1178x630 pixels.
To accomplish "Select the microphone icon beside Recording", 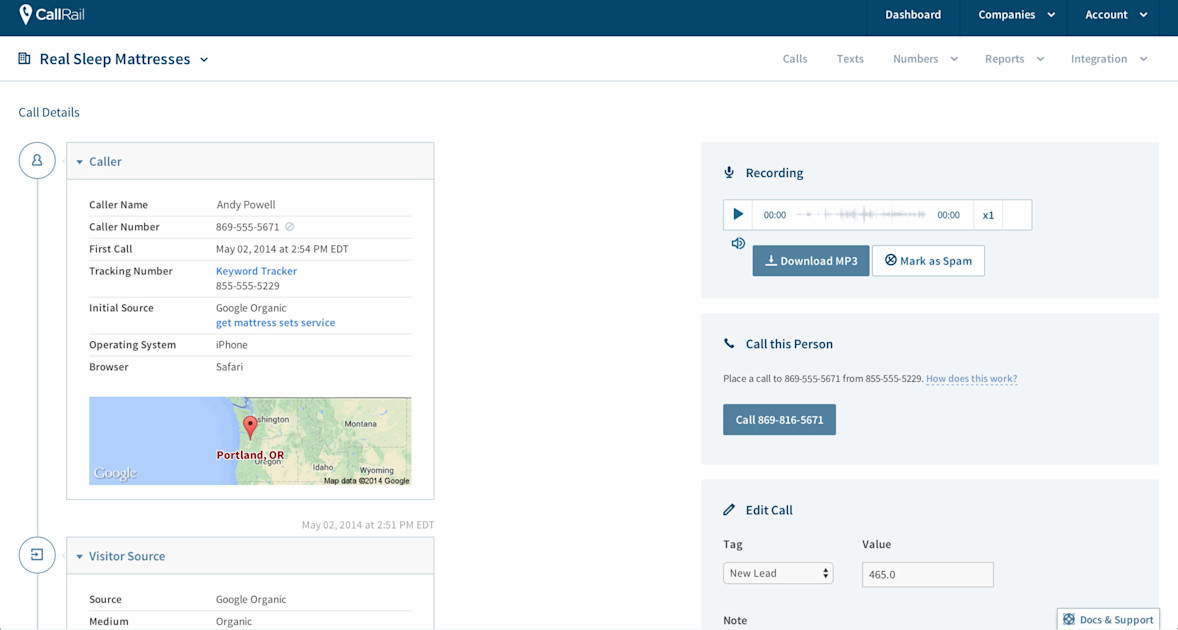I will coord(729,172).
